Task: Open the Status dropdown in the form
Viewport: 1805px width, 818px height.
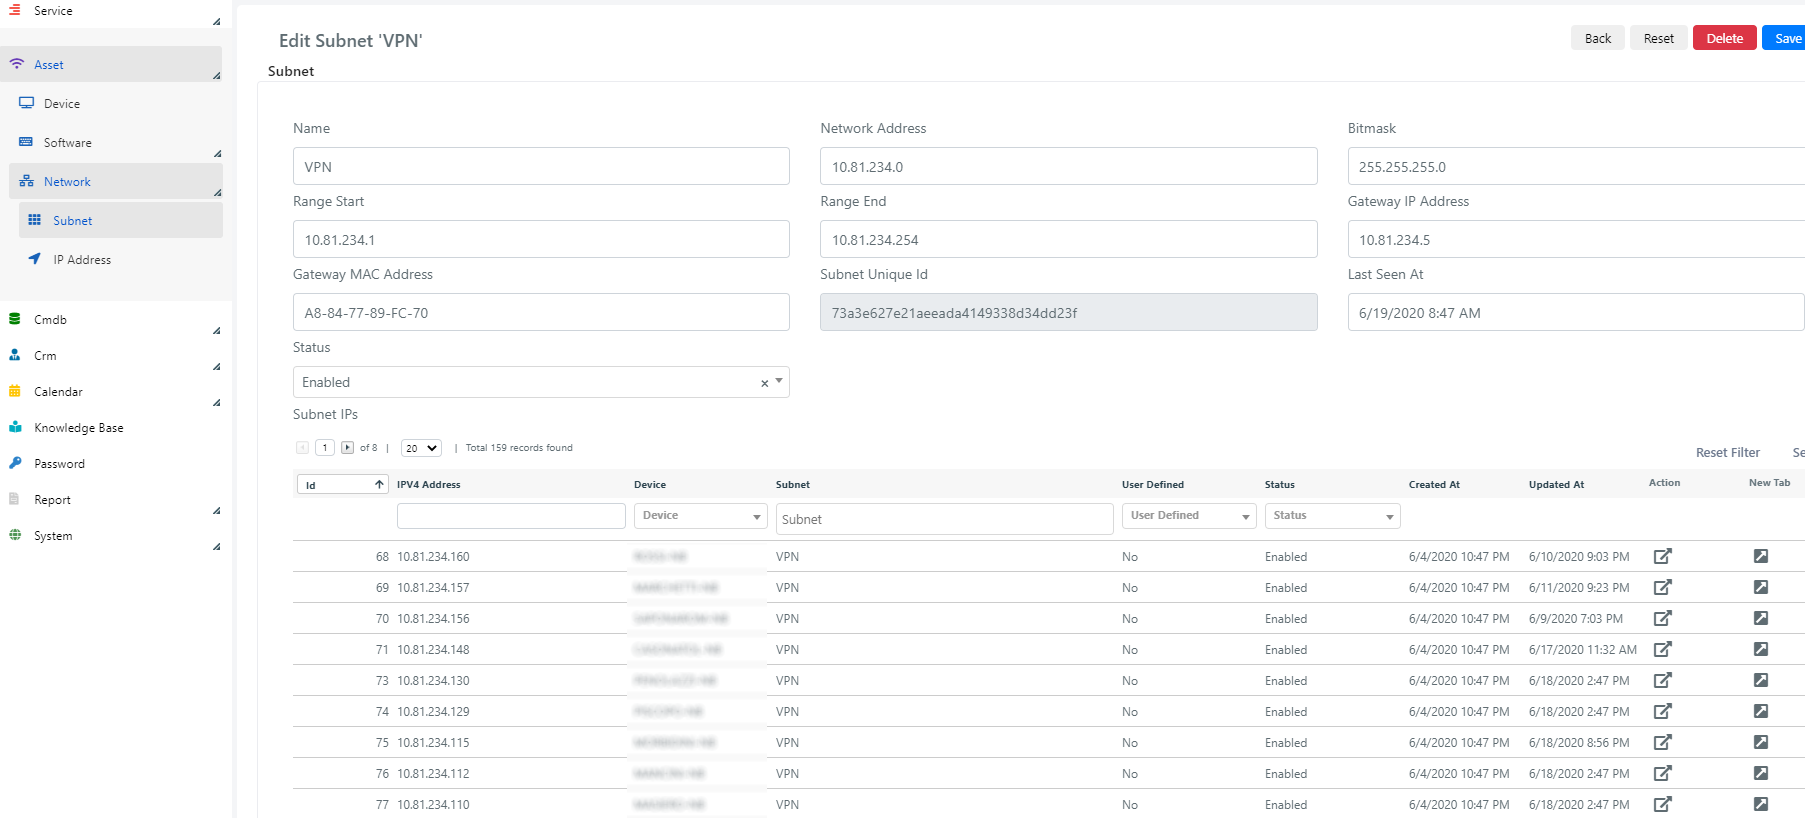Action: [x=779, y=381]
